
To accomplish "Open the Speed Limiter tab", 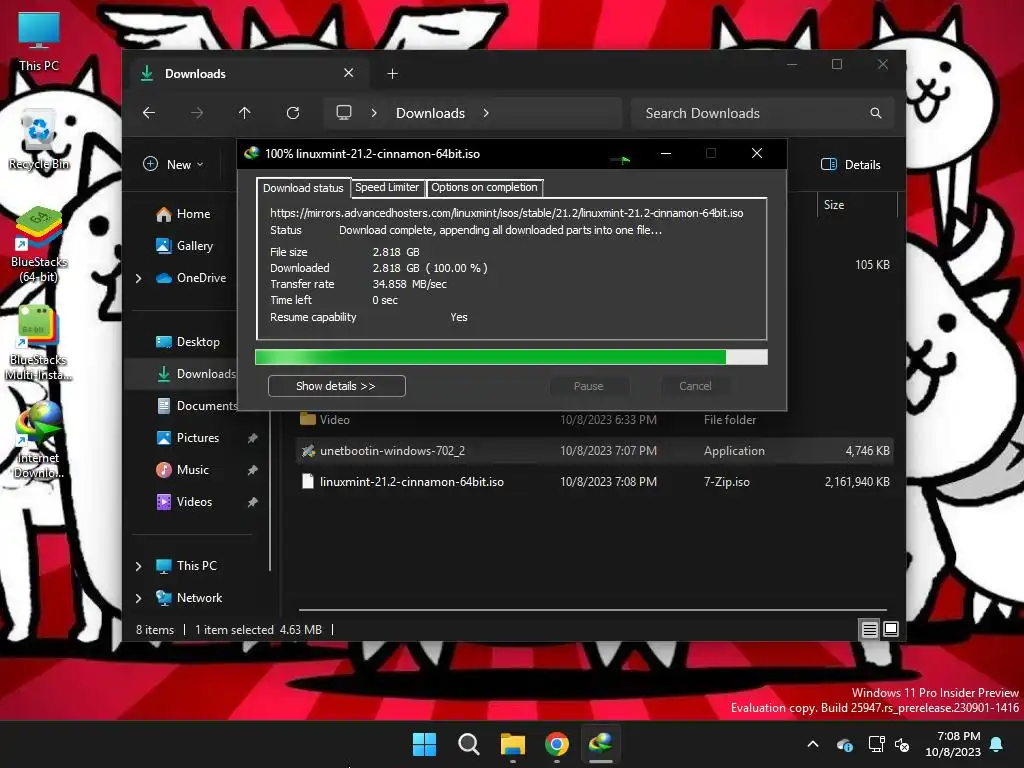I will [387, 187].
